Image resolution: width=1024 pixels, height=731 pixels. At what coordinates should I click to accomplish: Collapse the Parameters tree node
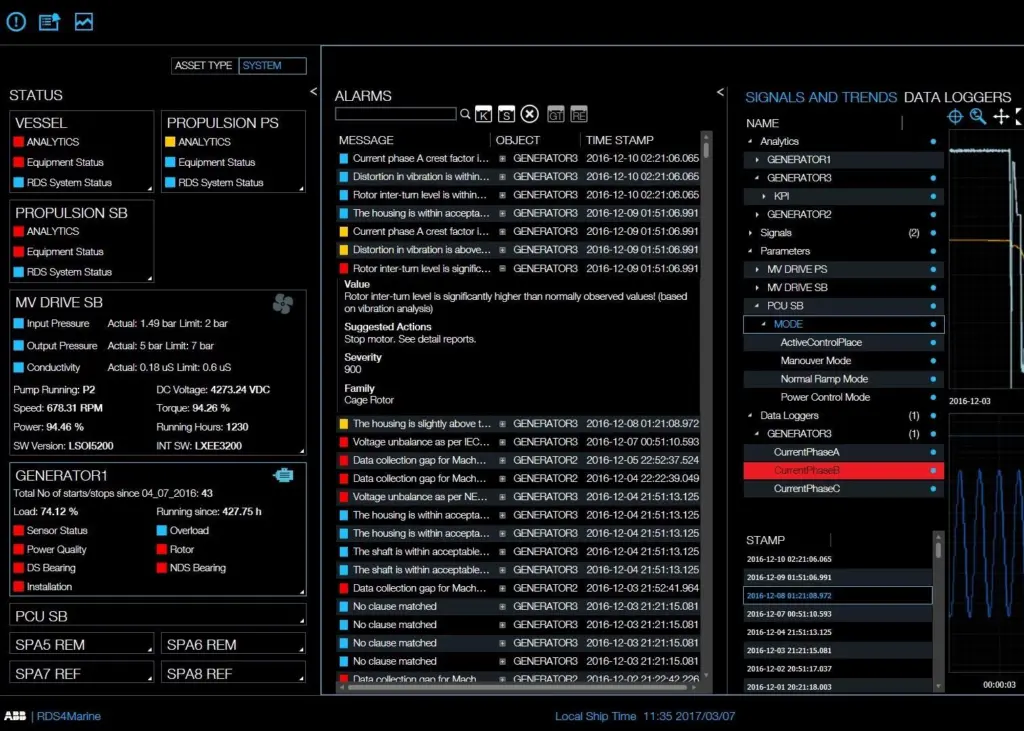(750, 251)
